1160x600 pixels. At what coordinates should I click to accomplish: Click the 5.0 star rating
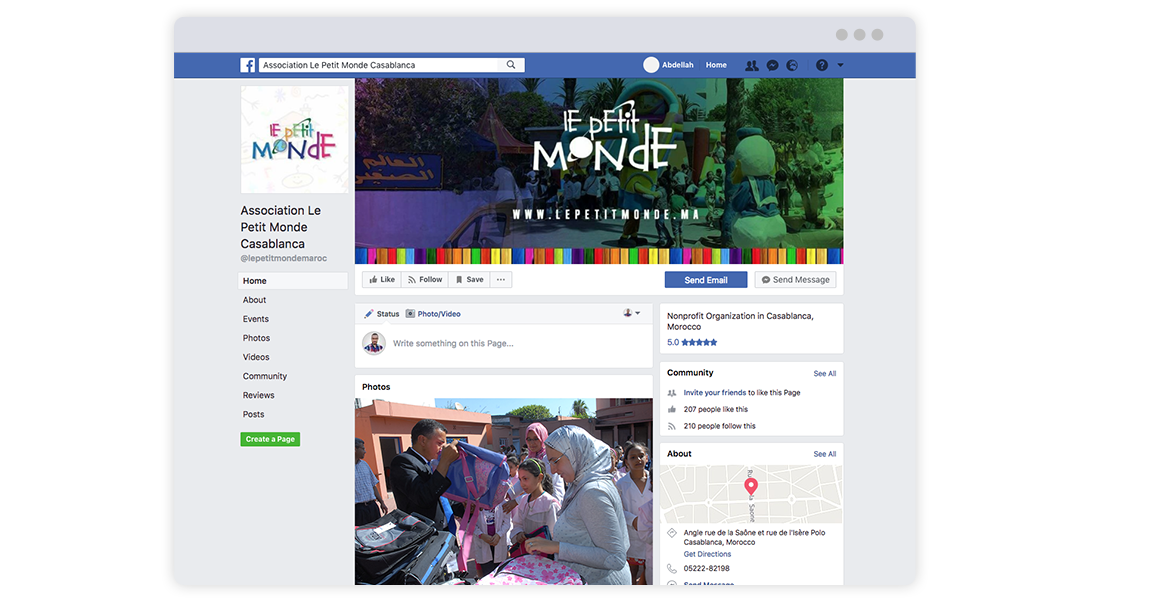[692, 342]
